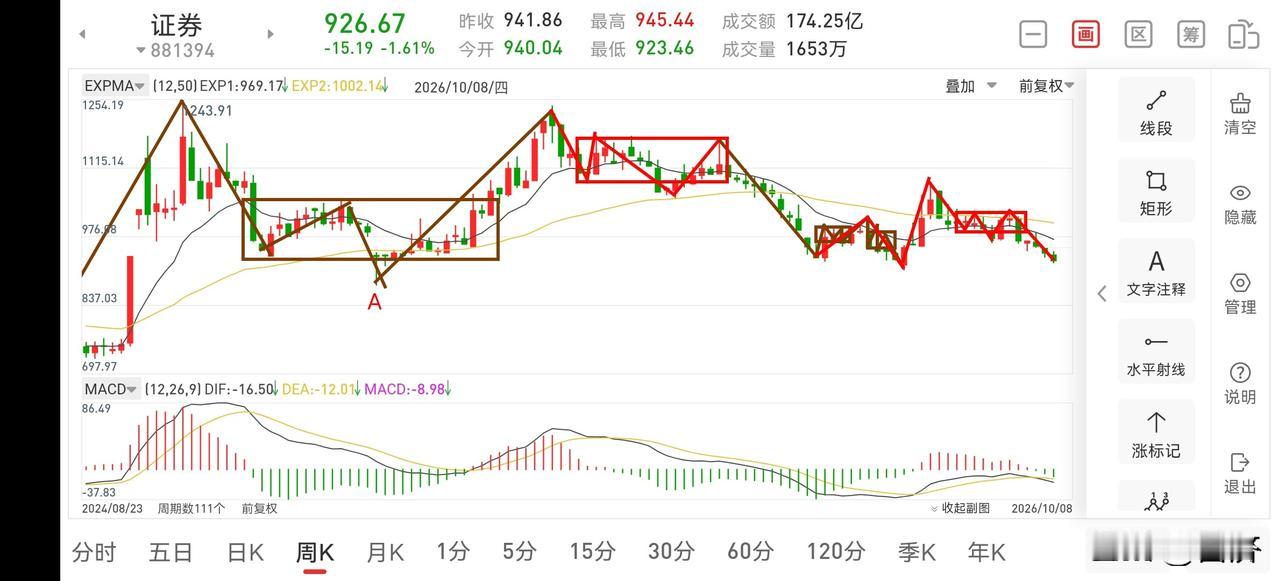Toggle the 画 drawing mode button
1278x581 pixels.
(1085, 34)
